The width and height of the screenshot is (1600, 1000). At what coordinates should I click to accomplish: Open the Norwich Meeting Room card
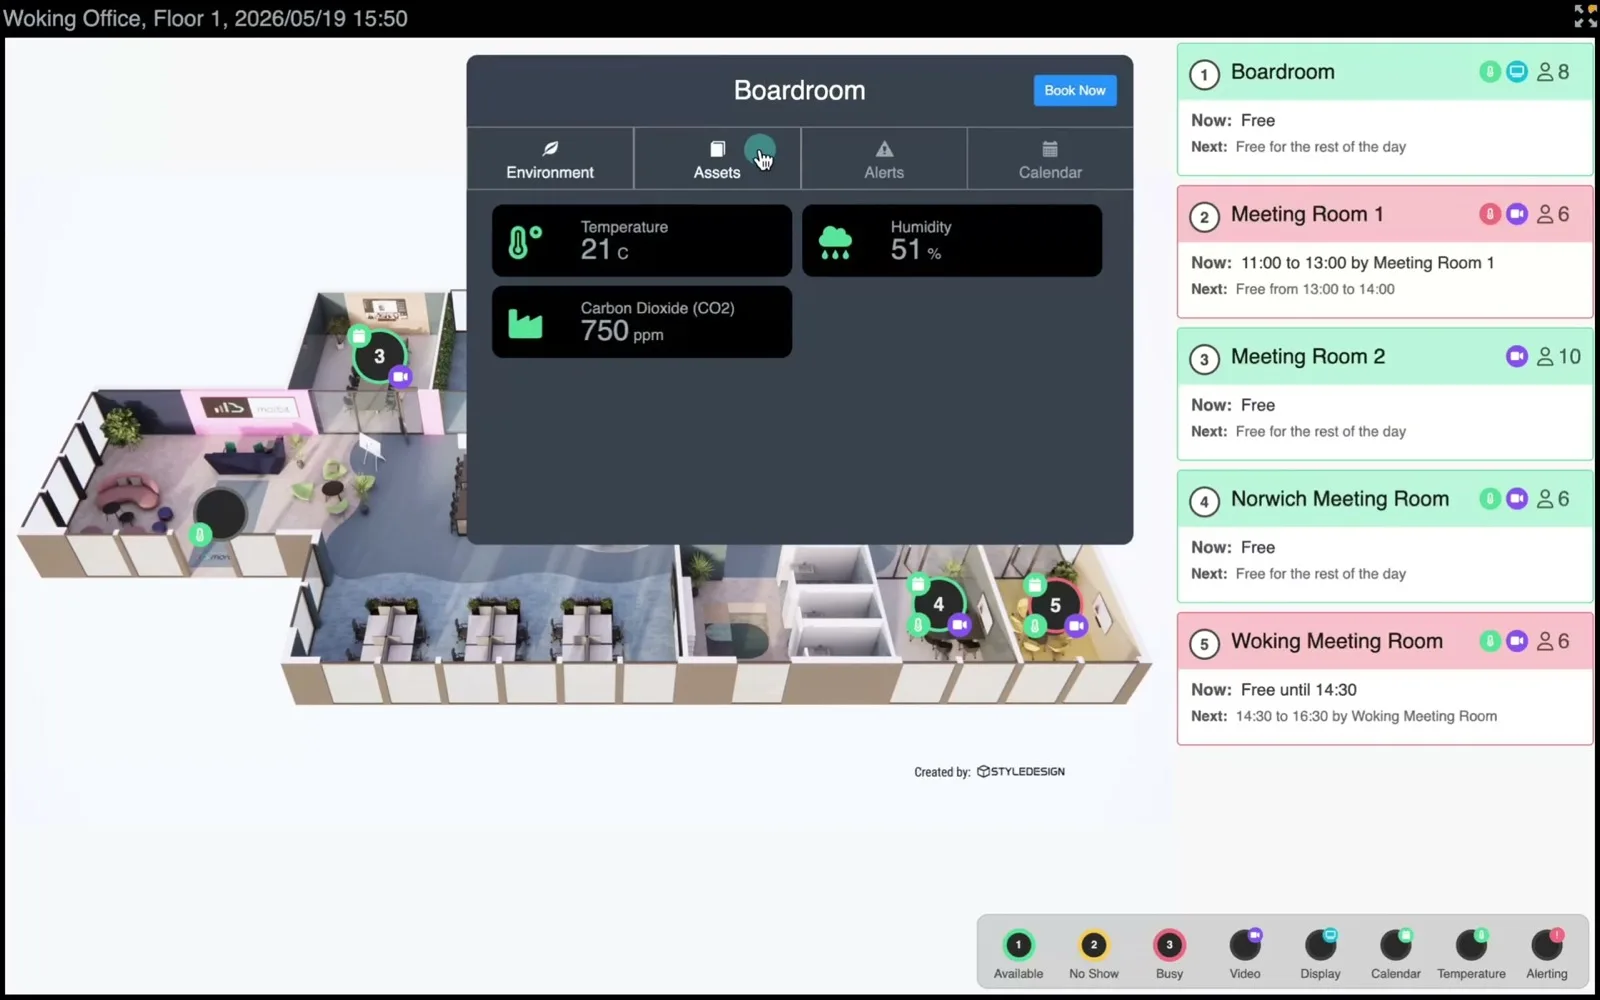pos(1384,536)
